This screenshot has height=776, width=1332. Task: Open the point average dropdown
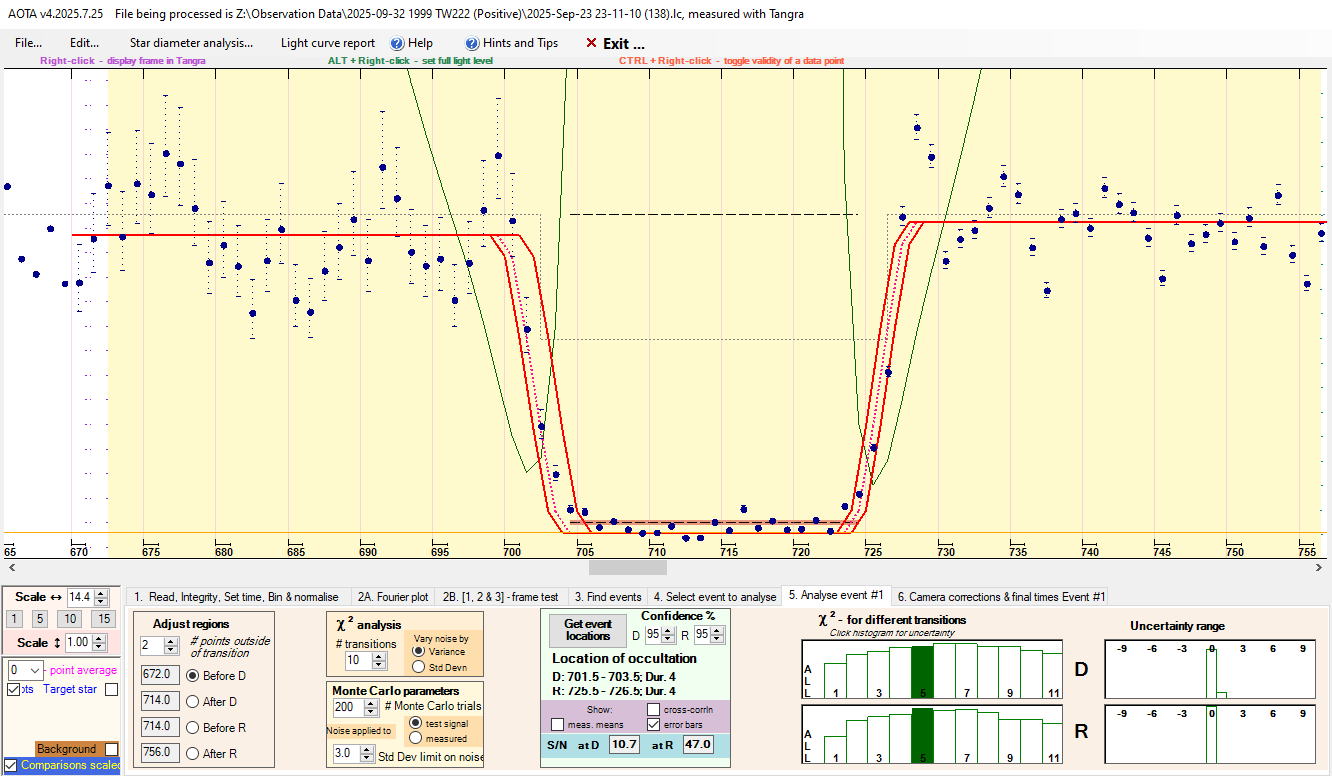pos(26,670)
